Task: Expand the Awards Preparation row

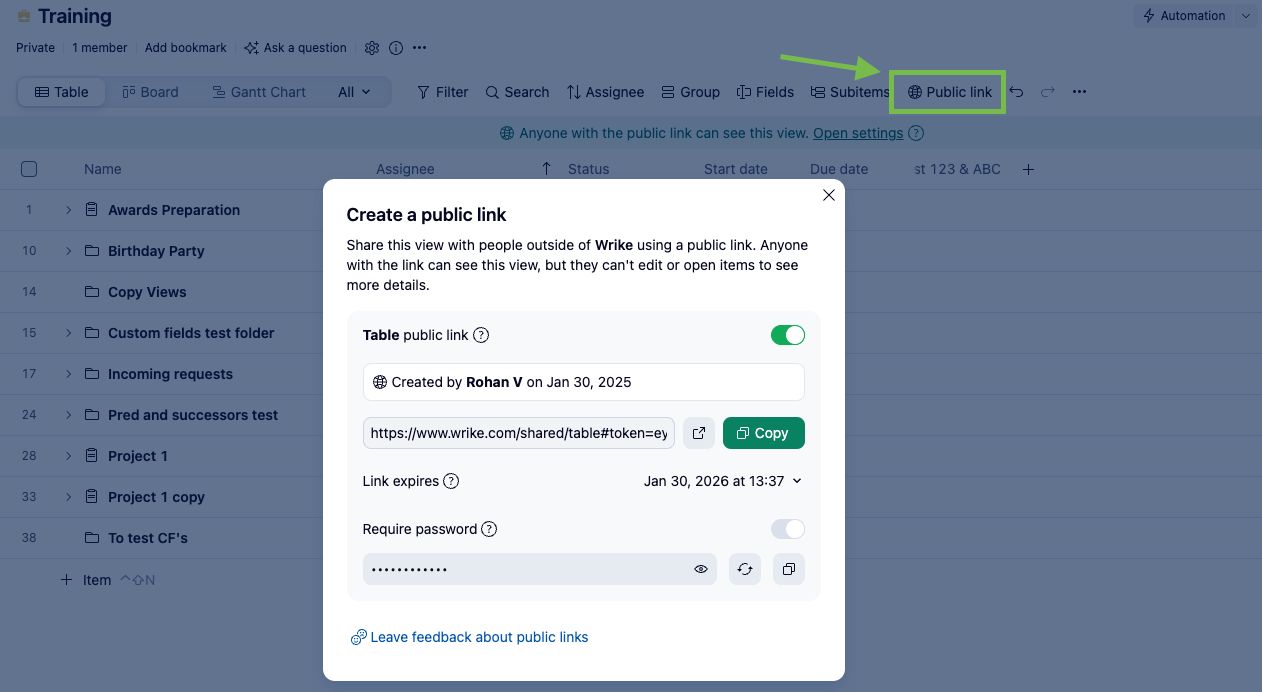Action: (69, 210)
